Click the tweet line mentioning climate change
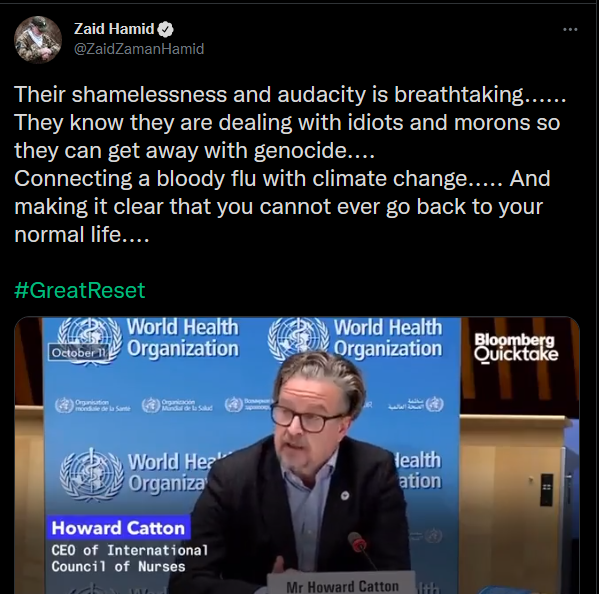 click(282, 178)
